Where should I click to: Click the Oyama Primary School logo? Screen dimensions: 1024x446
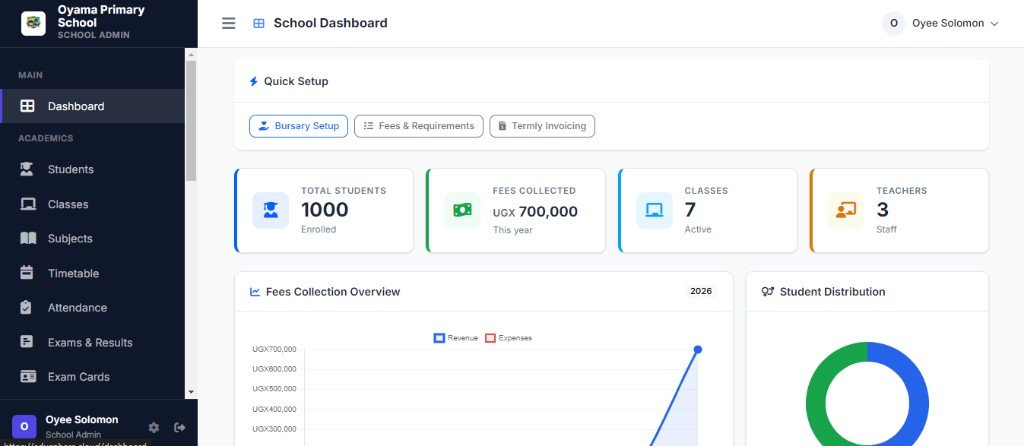pyautogui.click(x=33, y=24)
